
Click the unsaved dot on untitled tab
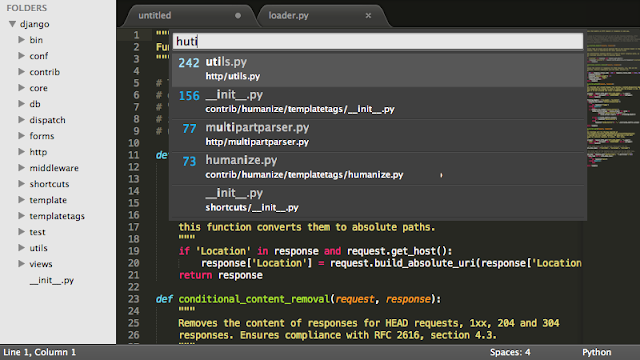(238, 16)
